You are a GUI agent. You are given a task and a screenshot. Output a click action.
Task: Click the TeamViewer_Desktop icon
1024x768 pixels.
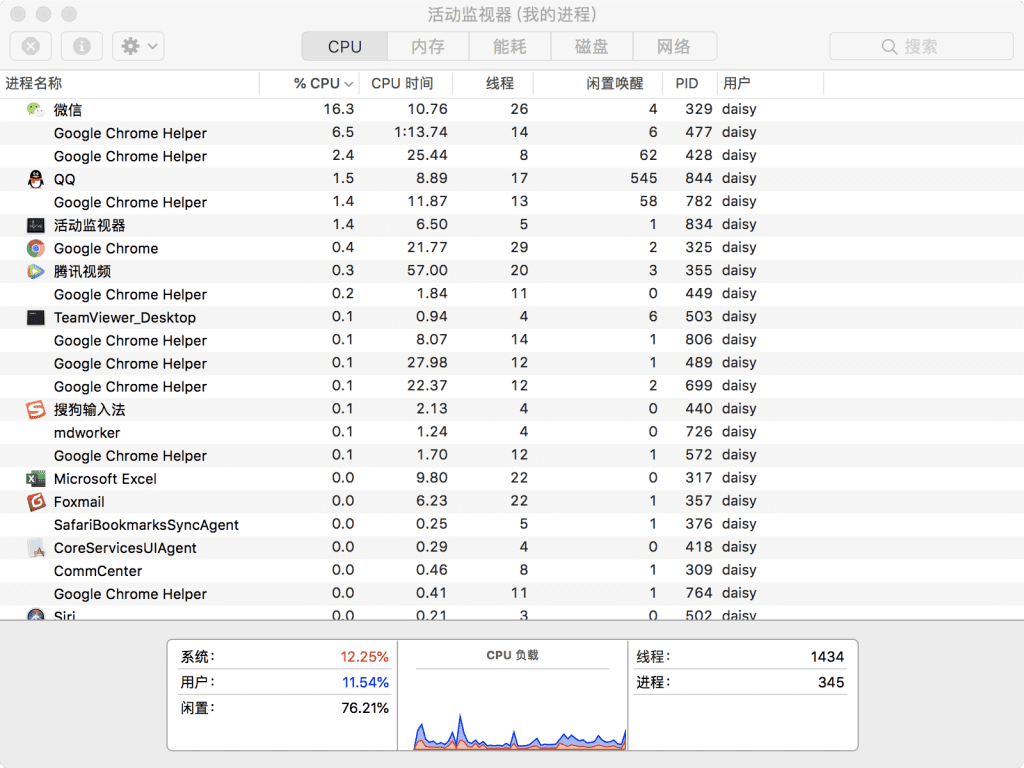click(x=36, y=317)
